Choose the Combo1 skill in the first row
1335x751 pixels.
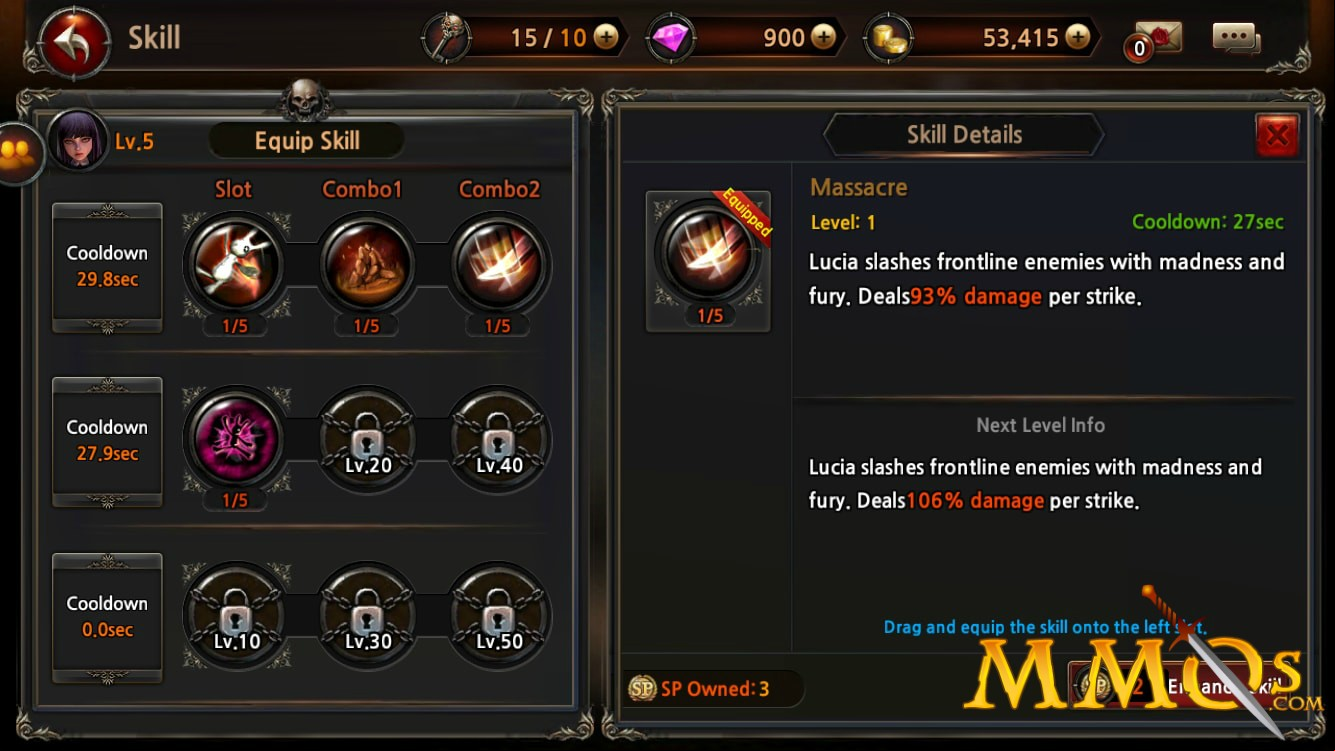pos(367,264)
